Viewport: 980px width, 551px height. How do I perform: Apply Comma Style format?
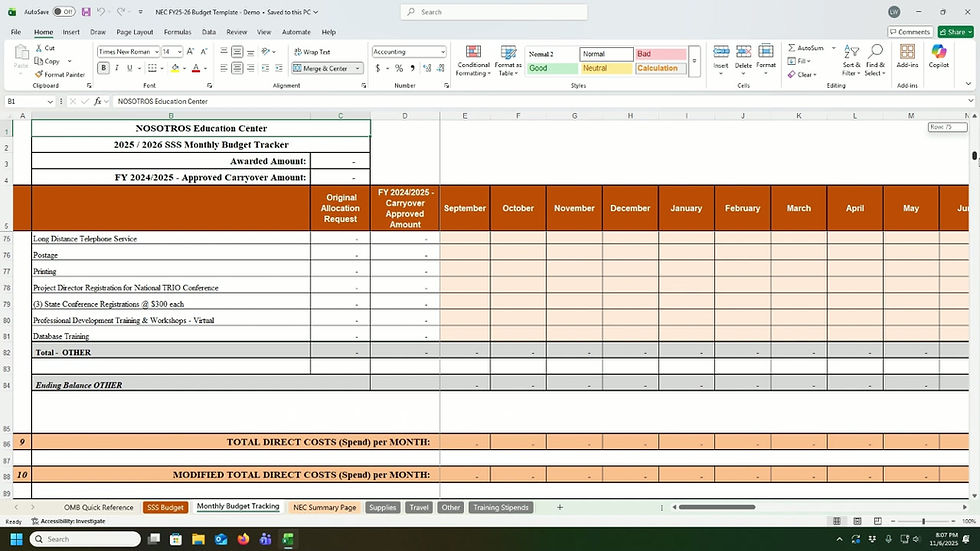pyautogui.click(x=412, y=68)
